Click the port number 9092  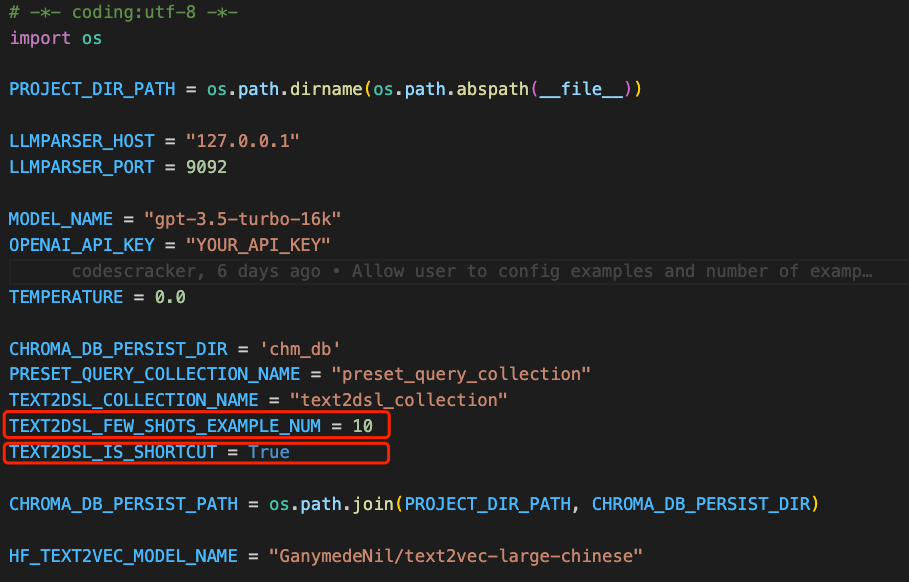coord(205,167)
